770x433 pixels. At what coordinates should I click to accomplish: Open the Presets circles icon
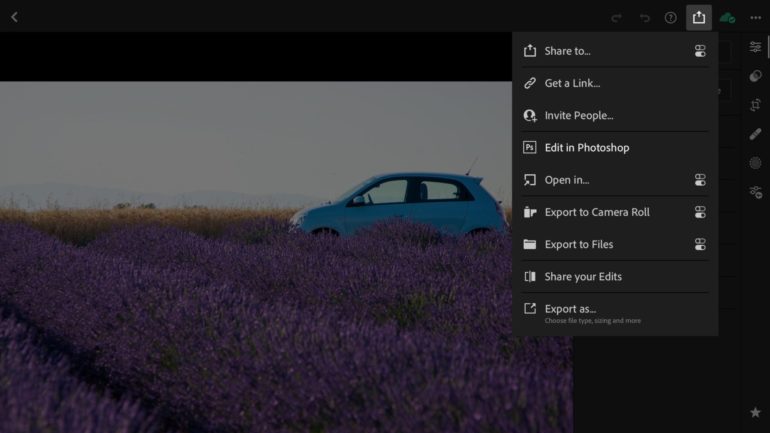pos(755,76)
